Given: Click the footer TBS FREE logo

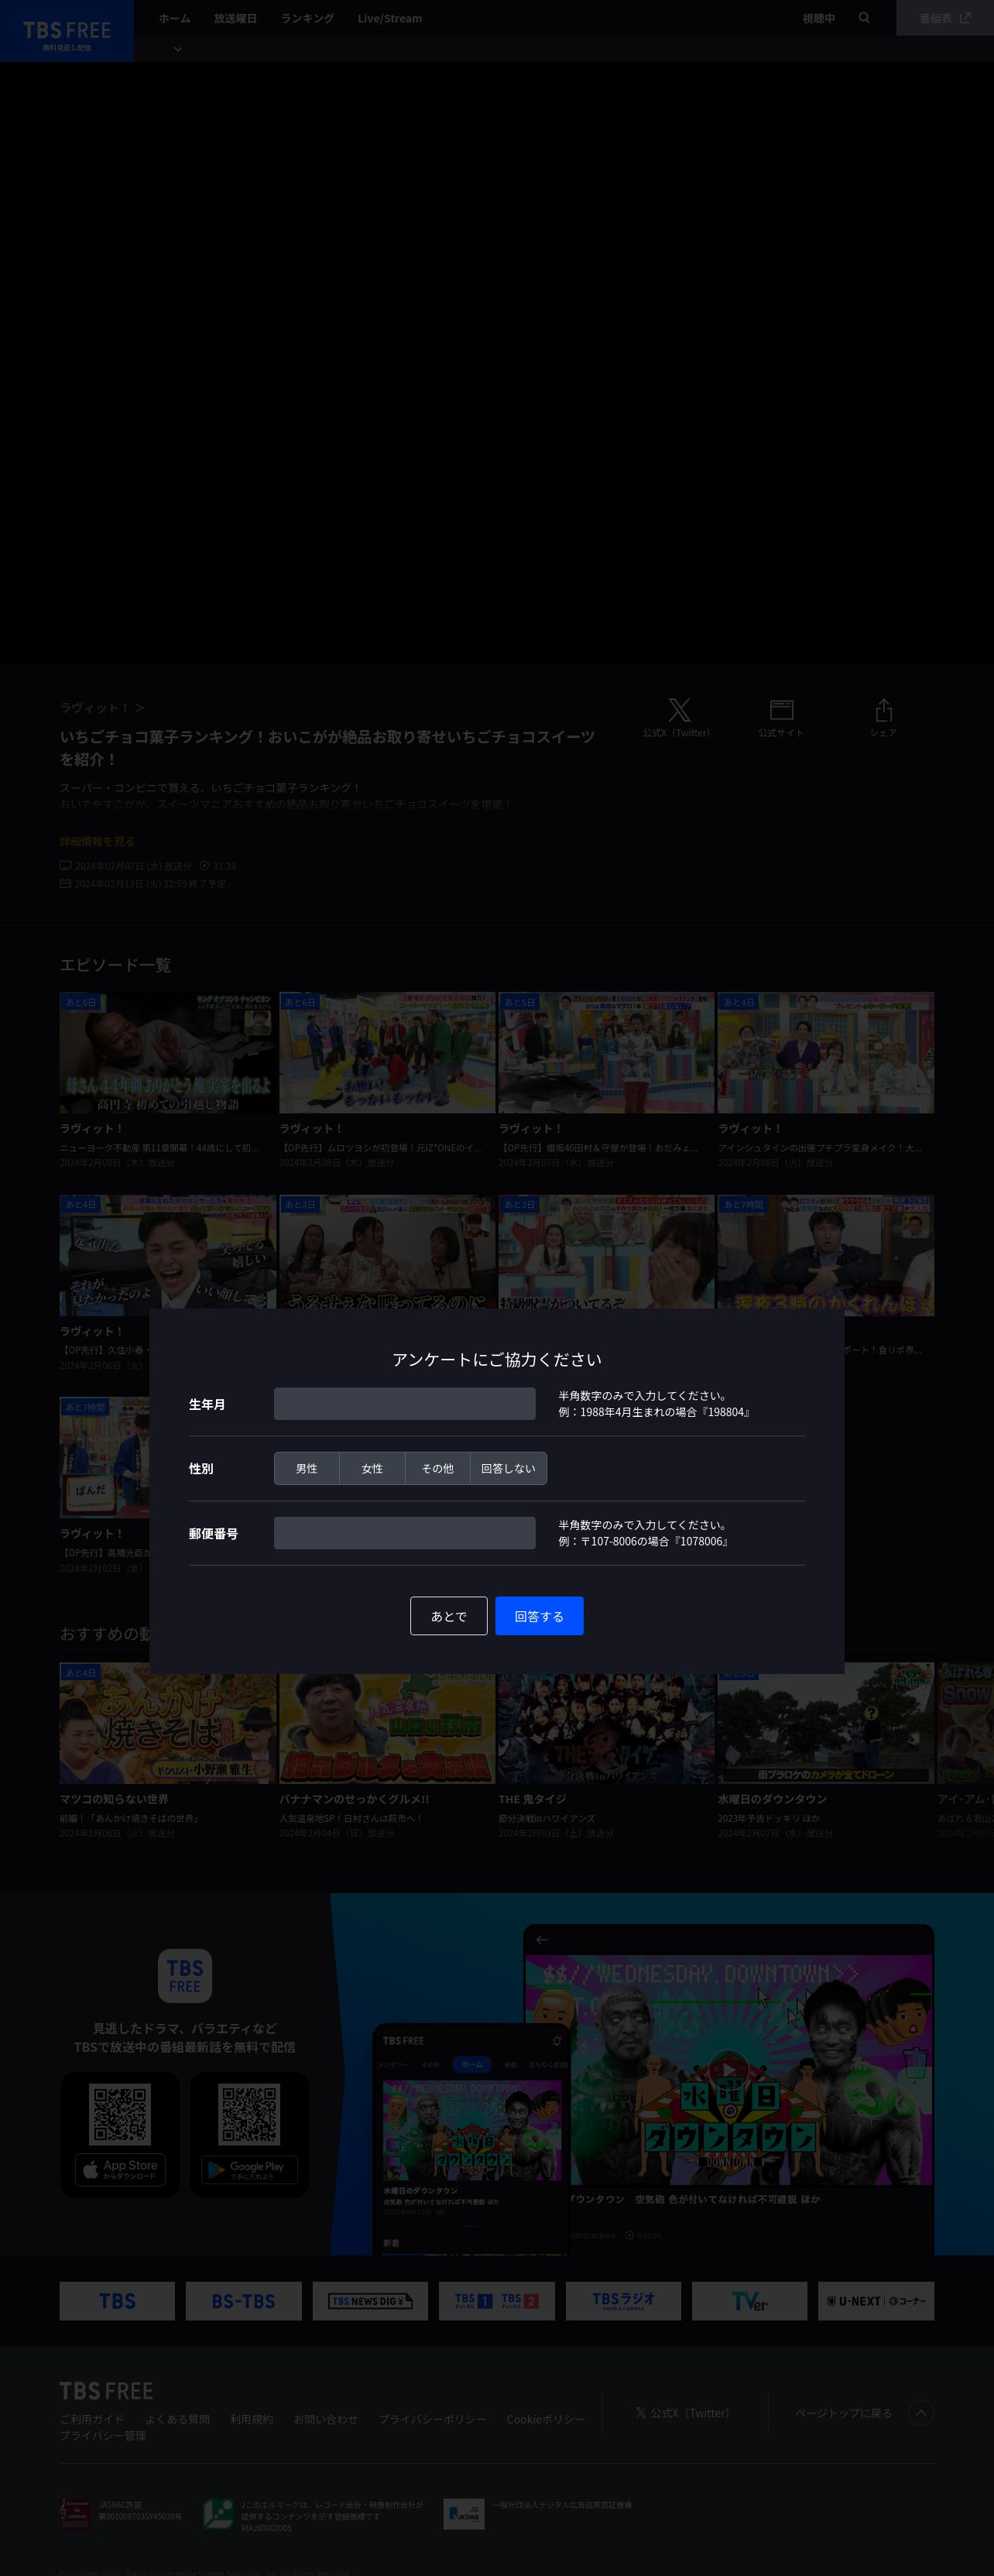Looking at the screenshot, I should (x=106, y=2391).
